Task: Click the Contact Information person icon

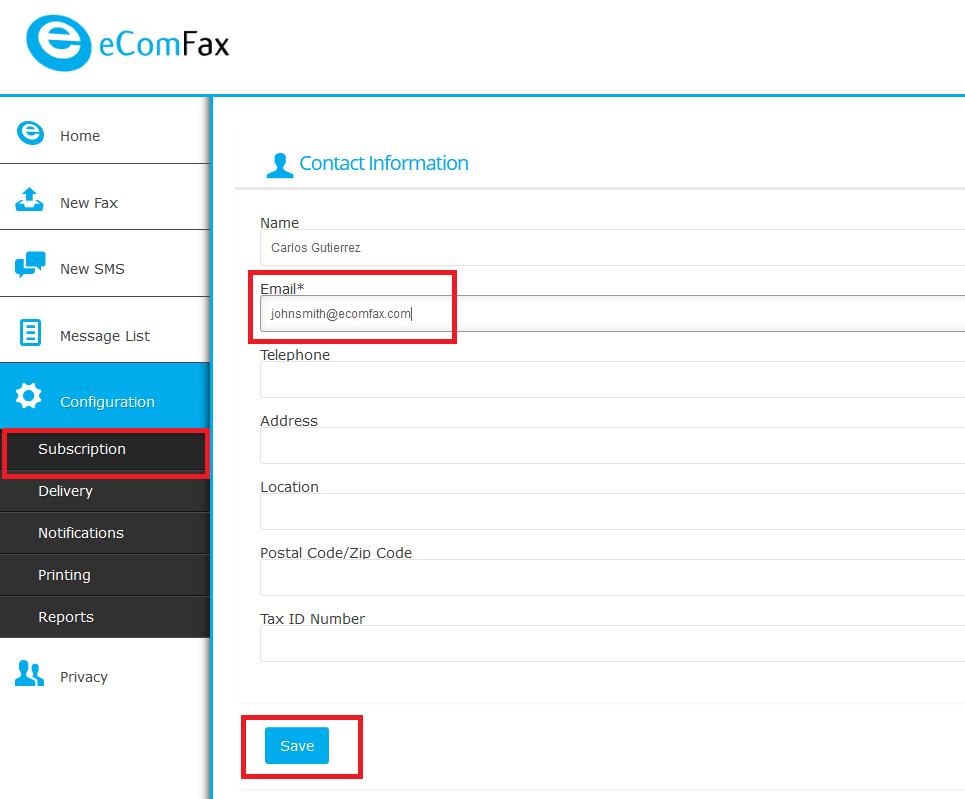Action: [x=280, y=166]
